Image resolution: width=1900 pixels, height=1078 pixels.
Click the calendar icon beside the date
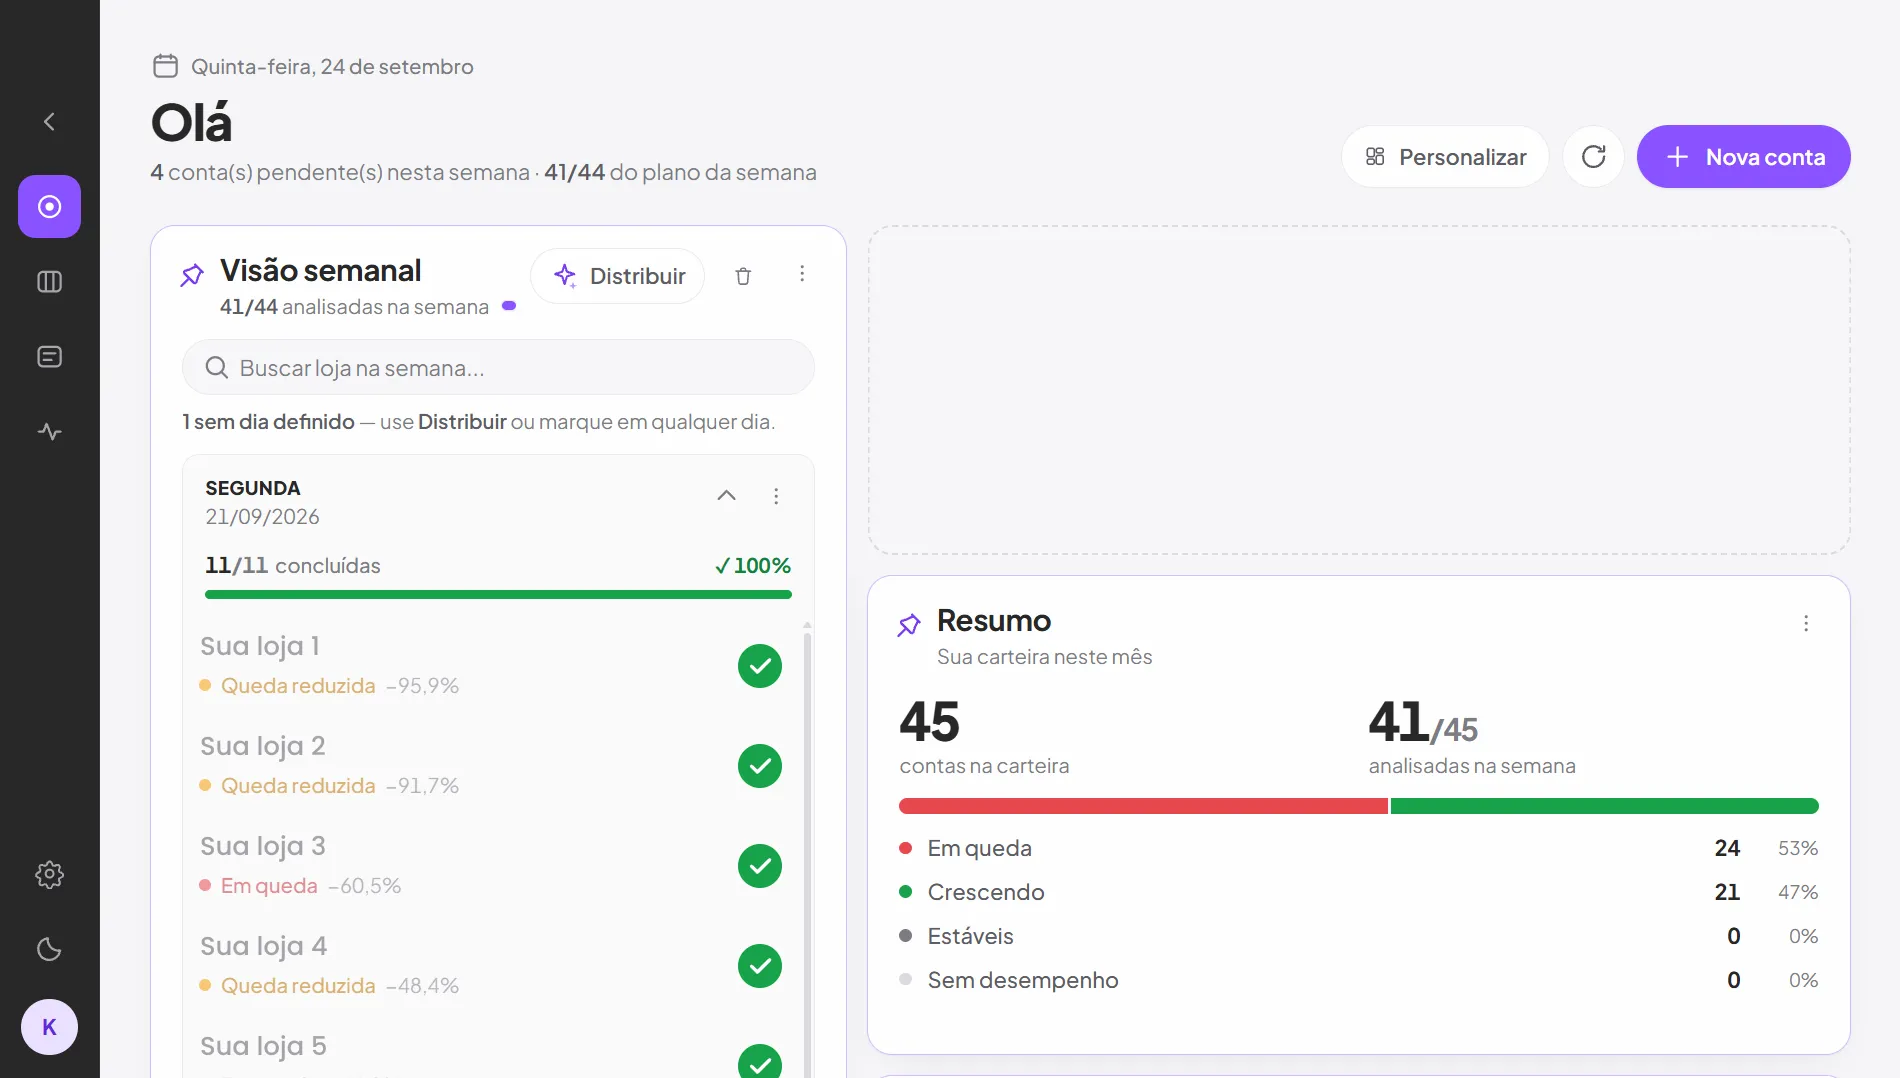[x=165, y=66]
